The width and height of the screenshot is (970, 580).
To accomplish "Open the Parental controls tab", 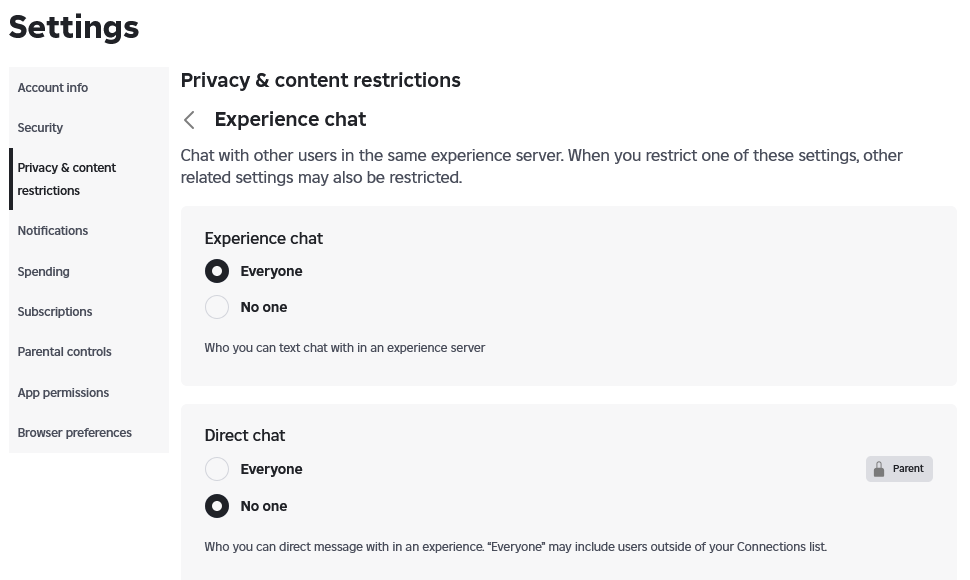I will pos(65,352).
